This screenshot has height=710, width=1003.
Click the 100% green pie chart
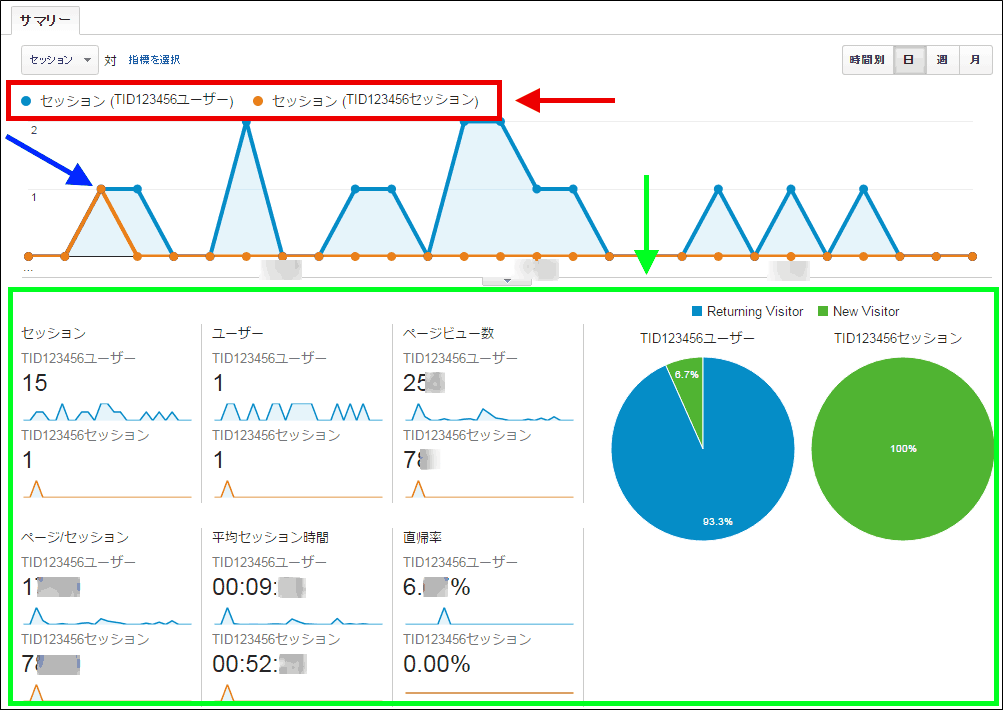coord(903,448)
